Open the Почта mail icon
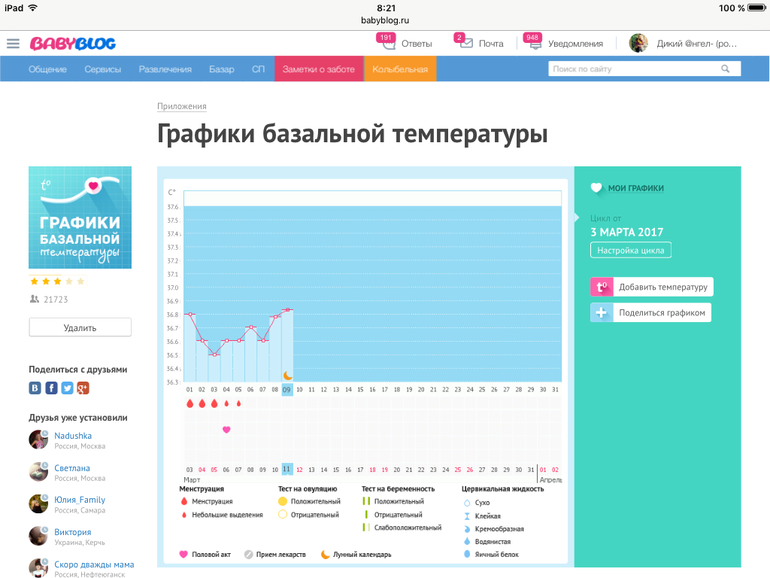The image size is (770, 578). point(465,43)
